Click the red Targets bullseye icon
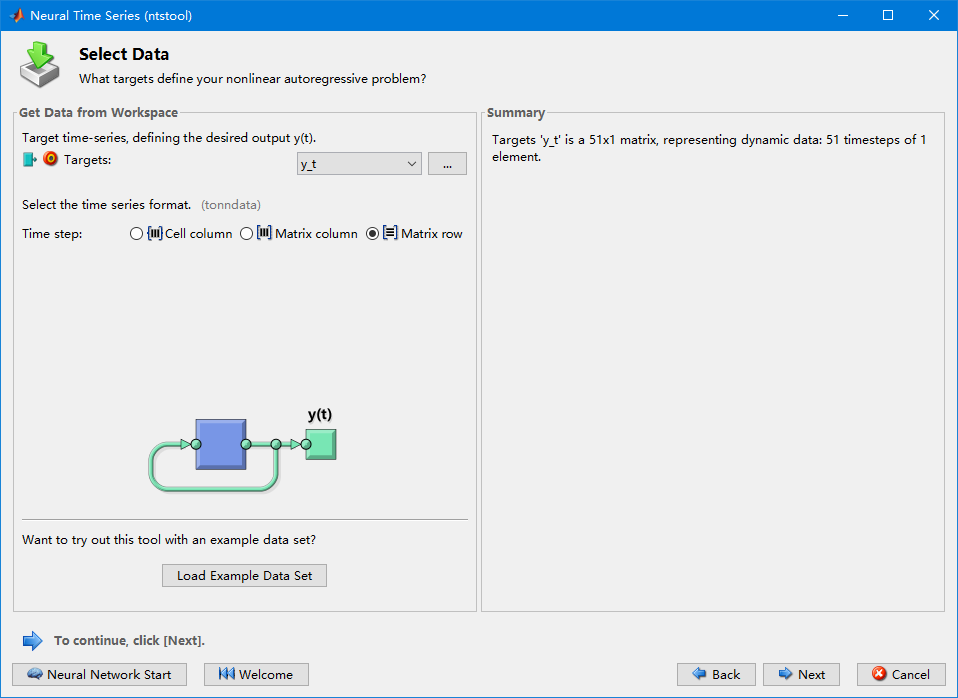Image resolution: width=958 pixels, height=698 pixels. [51, 159]
